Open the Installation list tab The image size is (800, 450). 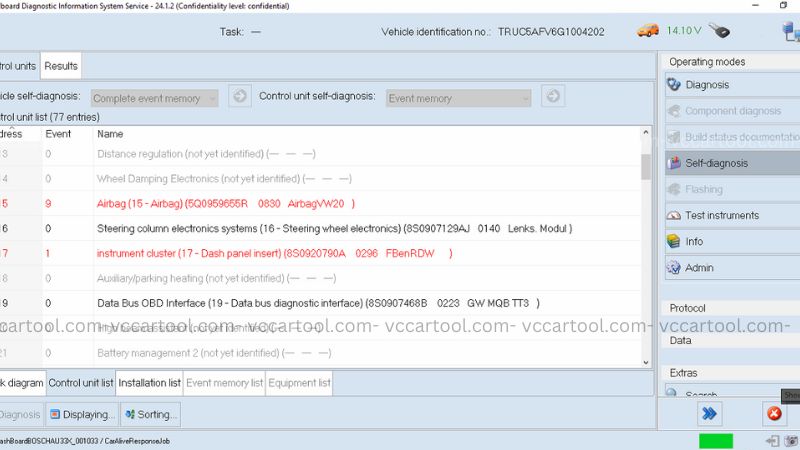149,383
